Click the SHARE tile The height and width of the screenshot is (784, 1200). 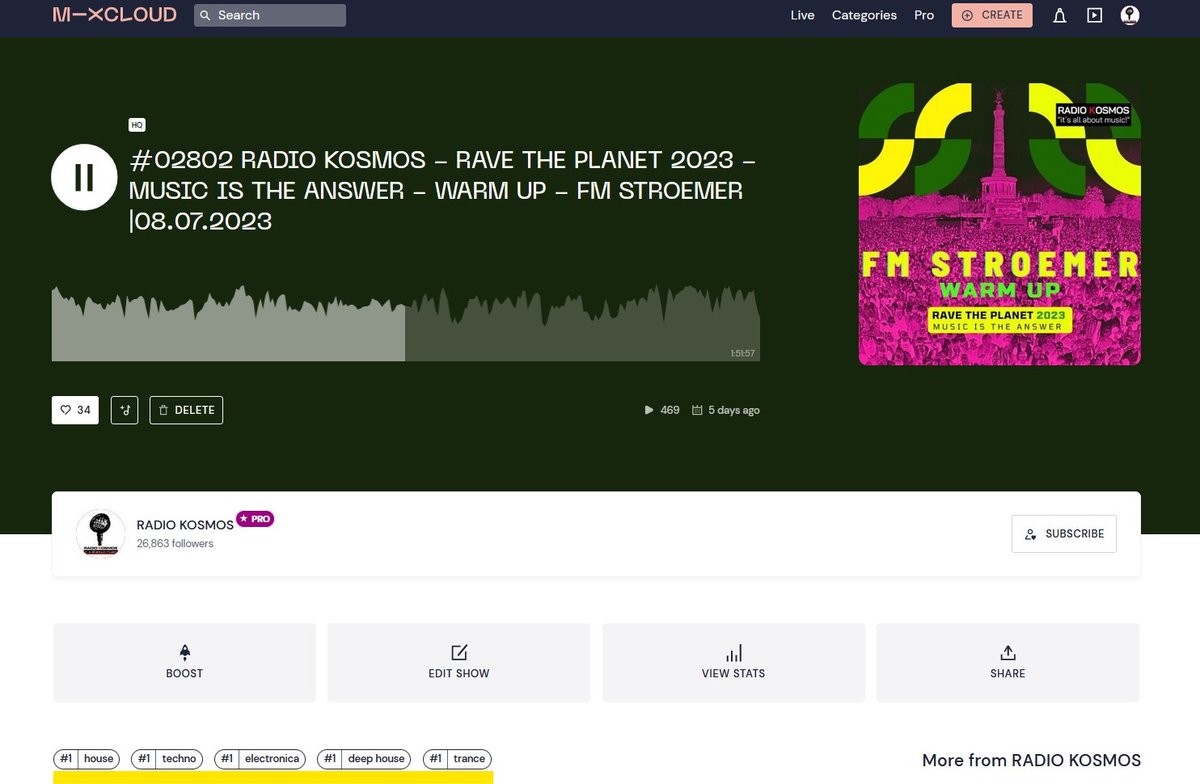click(x=1008, y=663)
